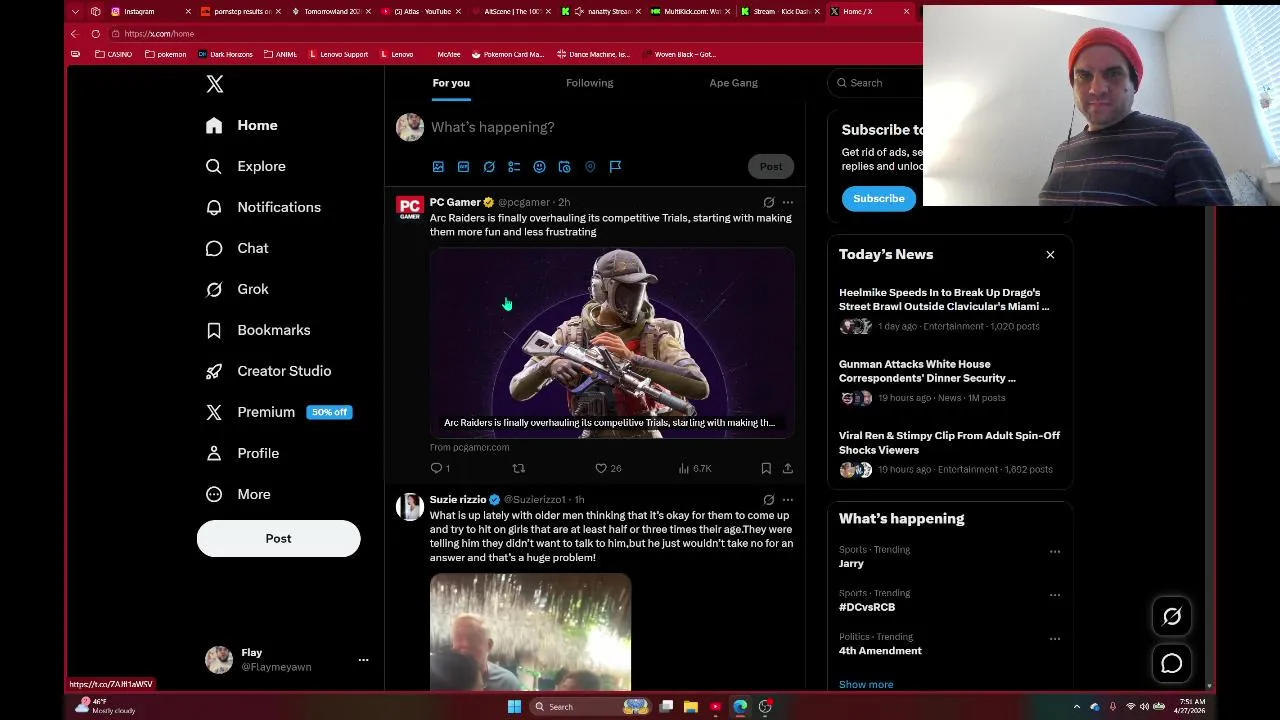The width and height of the screenshot is (1280, 720).
Task: Click the small Post button in composer
Action: (770, 167)
